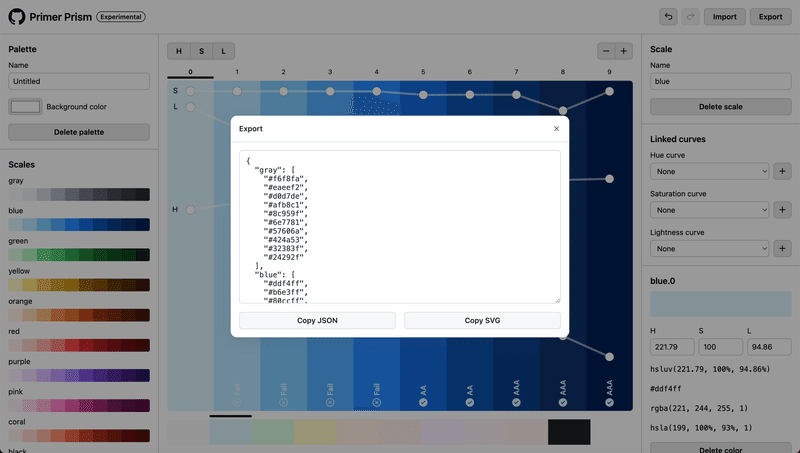800x453 pixels.
Task: Click Copy JSON button
Action: [x=317, y=320]
